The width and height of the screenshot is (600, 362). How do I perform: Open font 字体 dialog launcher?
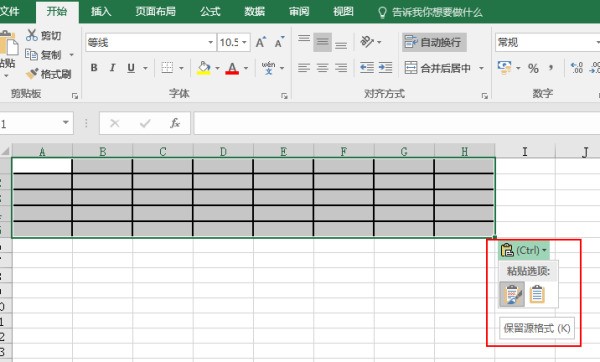pyautogui.click(x=284, y=96)
